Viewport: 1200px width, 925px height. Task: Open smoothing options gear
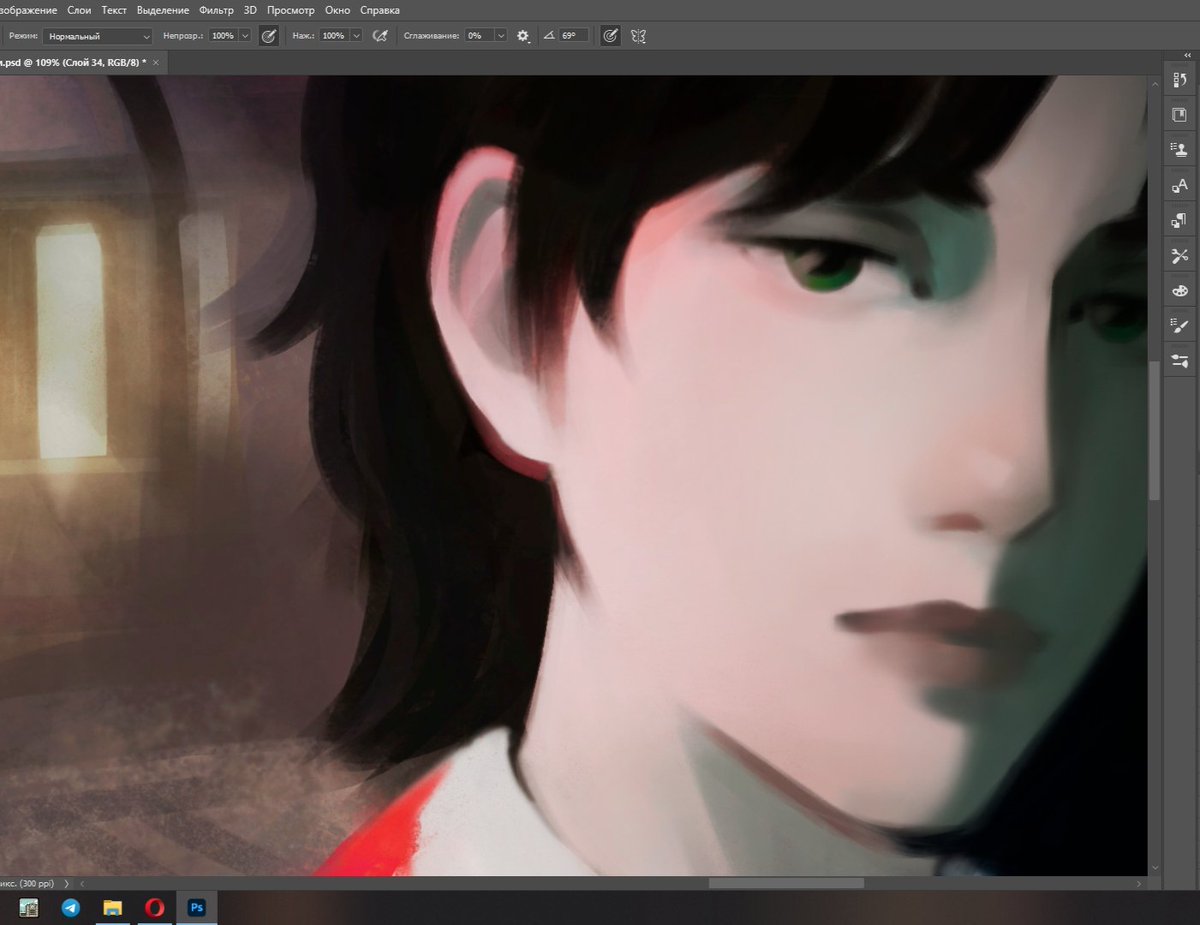pos(522,35)
